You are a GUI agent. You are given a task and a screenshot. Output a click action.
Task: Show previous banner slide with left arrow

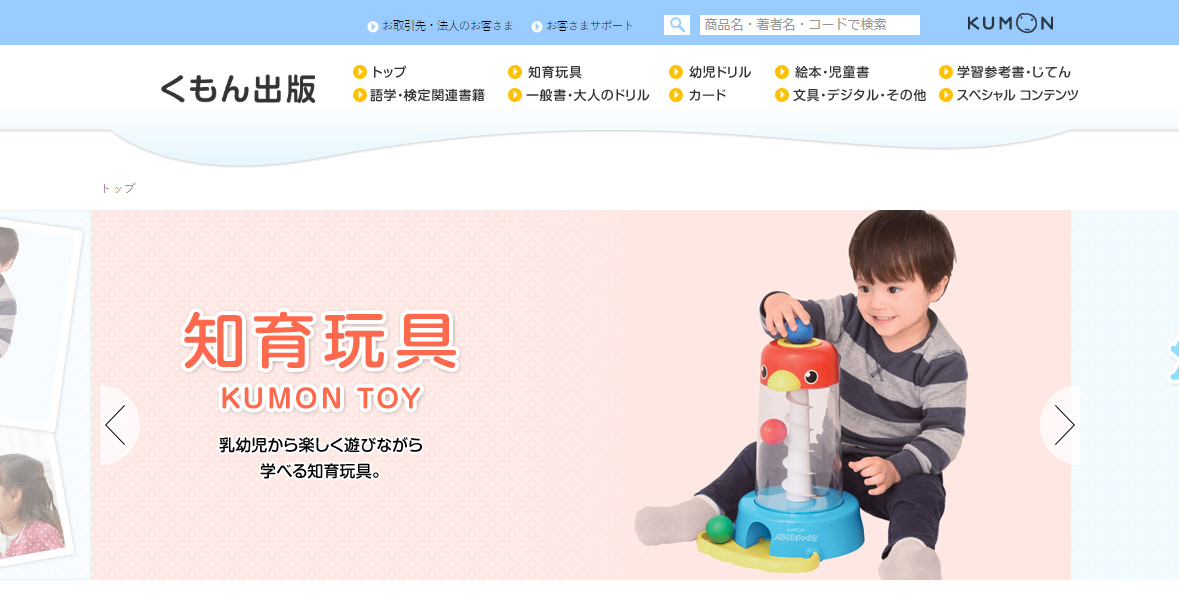click(118, 425)
